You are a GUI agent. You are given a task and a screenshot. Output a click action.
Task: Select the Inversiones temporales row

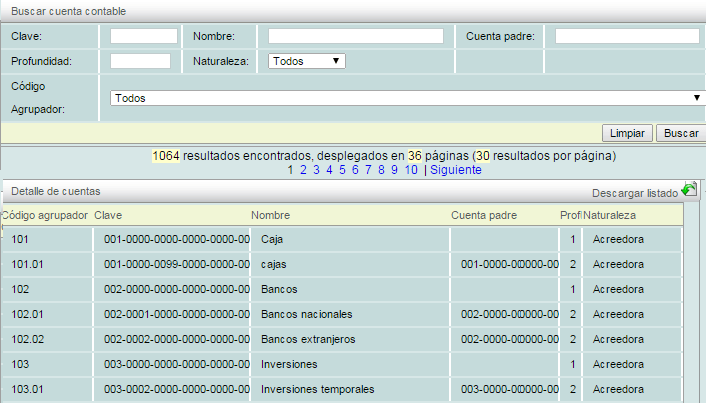click(317, 389)
